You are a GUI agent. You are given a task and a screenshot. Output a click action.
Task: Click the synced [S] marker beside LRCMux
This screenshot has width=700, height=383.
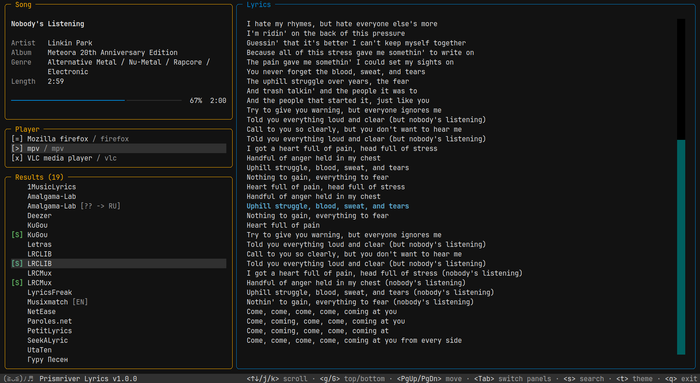(x=17, y=283)
